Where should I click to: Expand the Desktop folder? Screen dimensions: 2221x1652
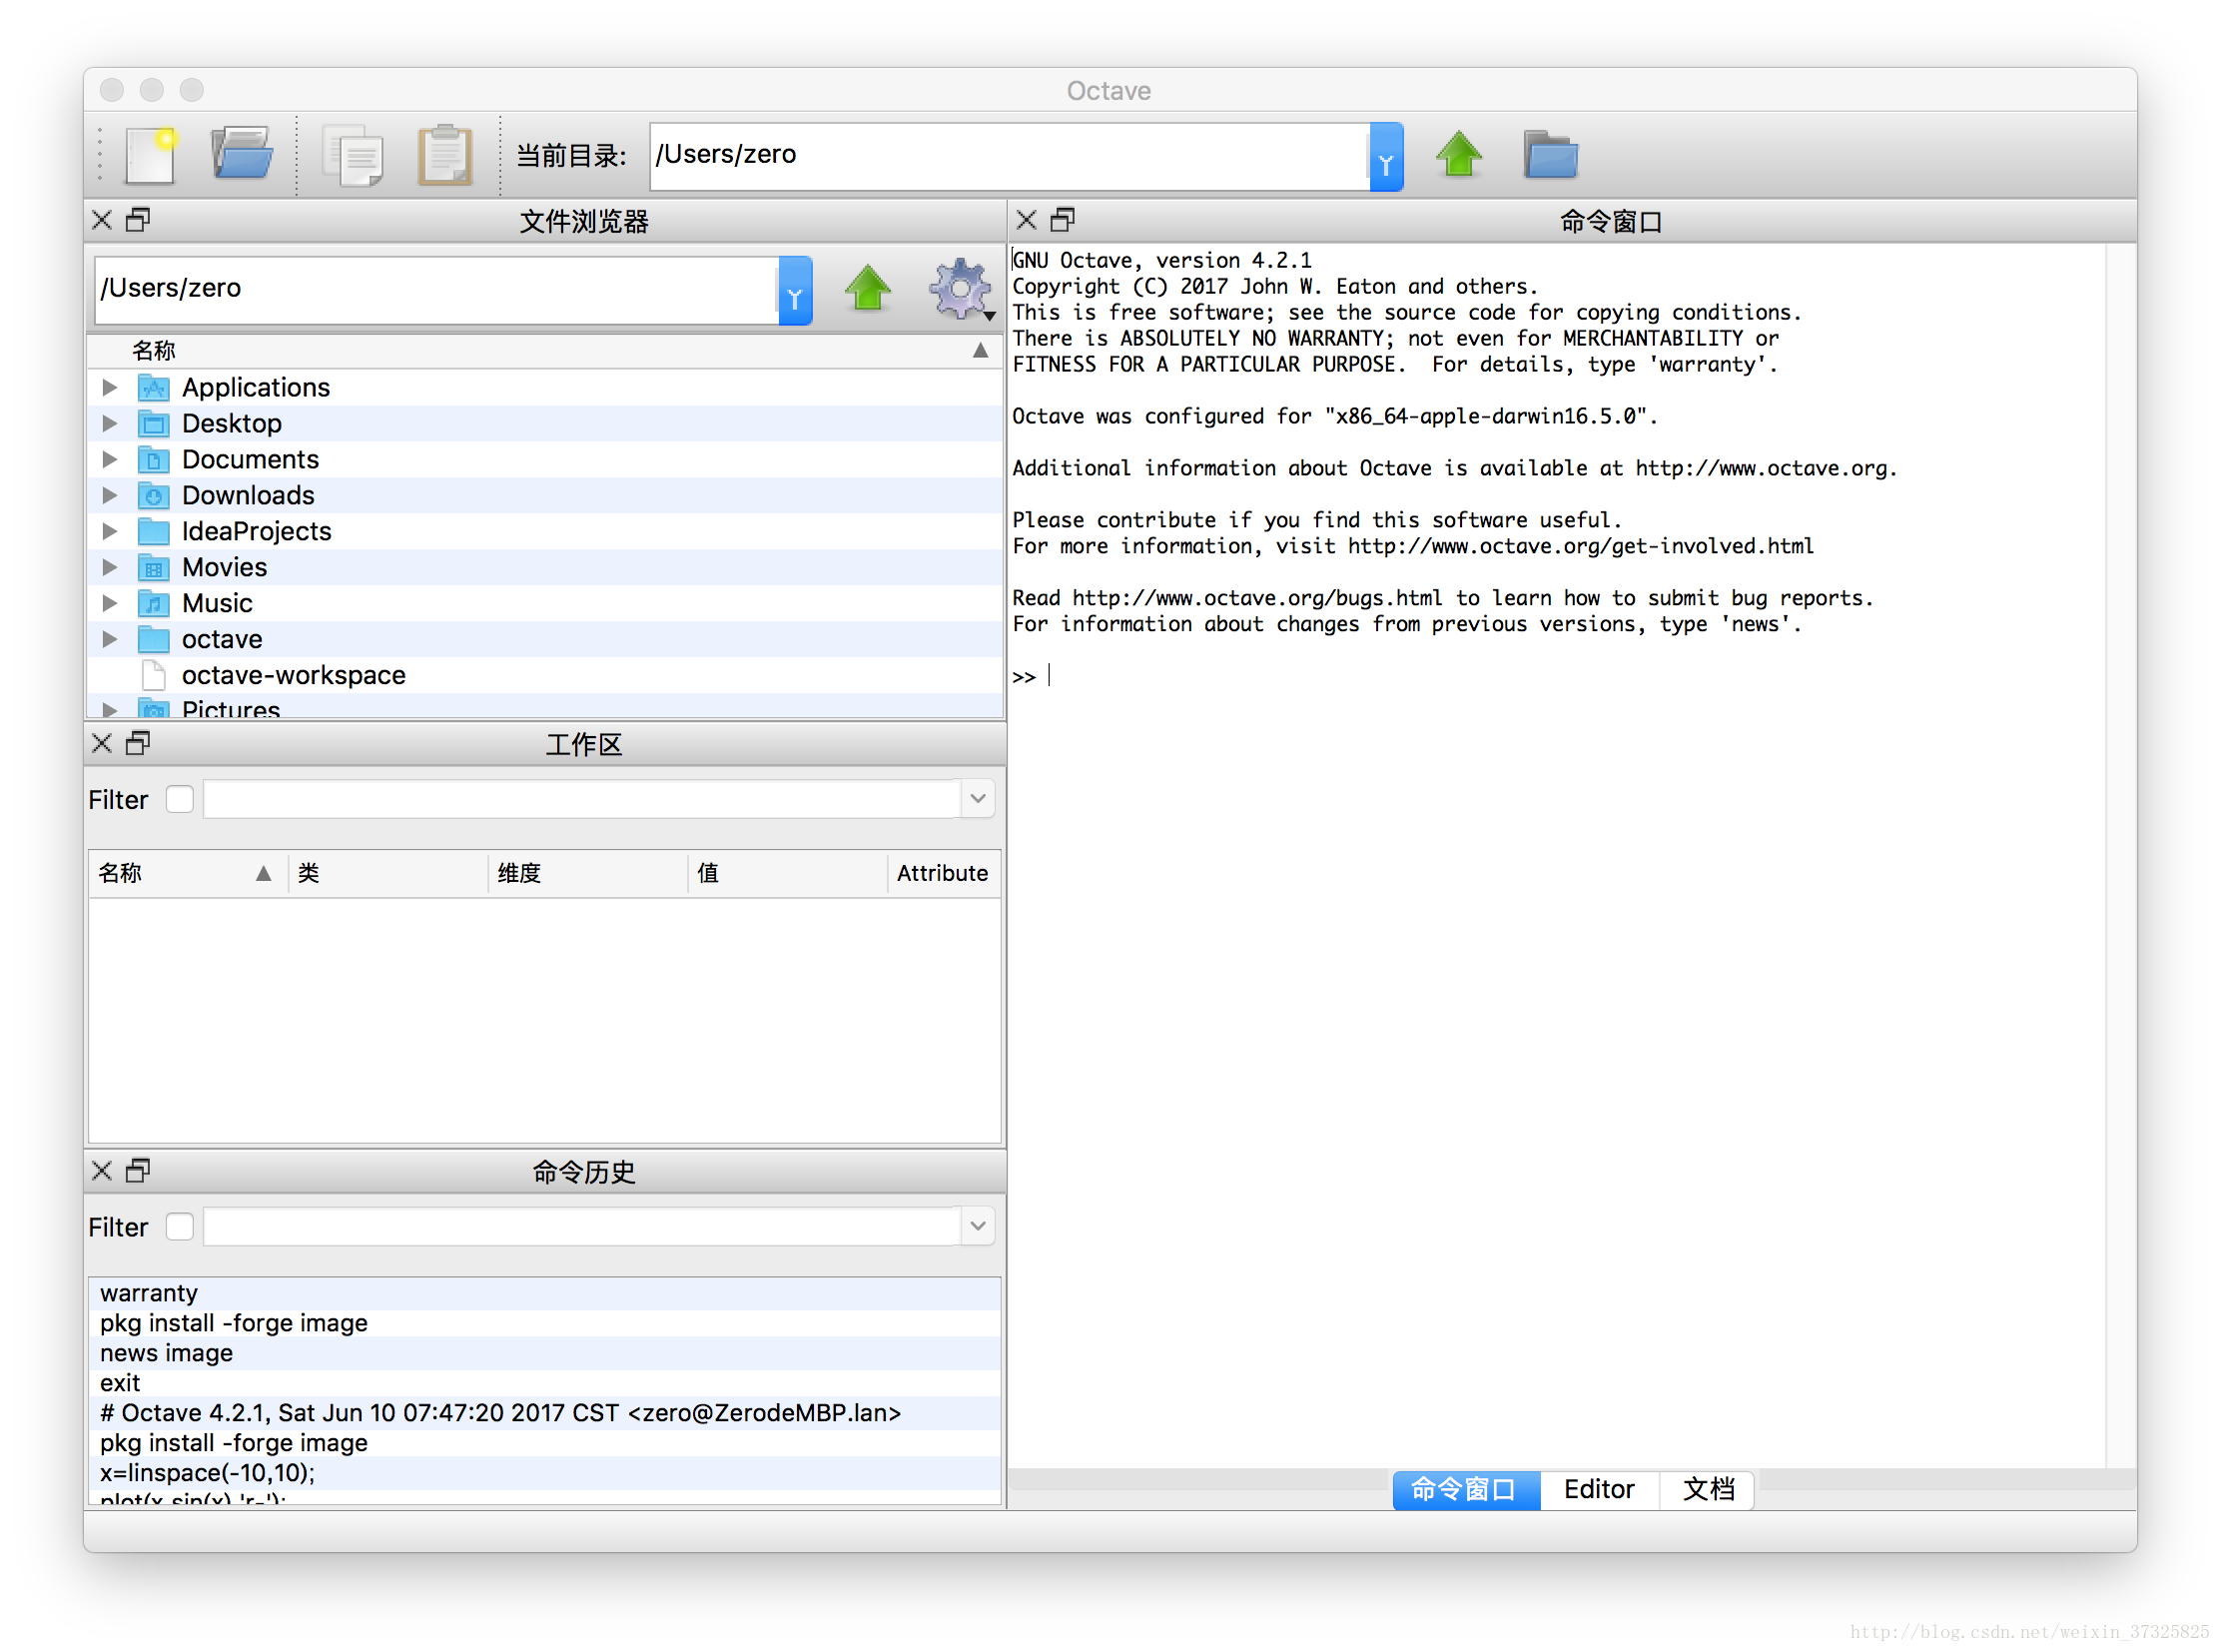[x=110, y=424]
